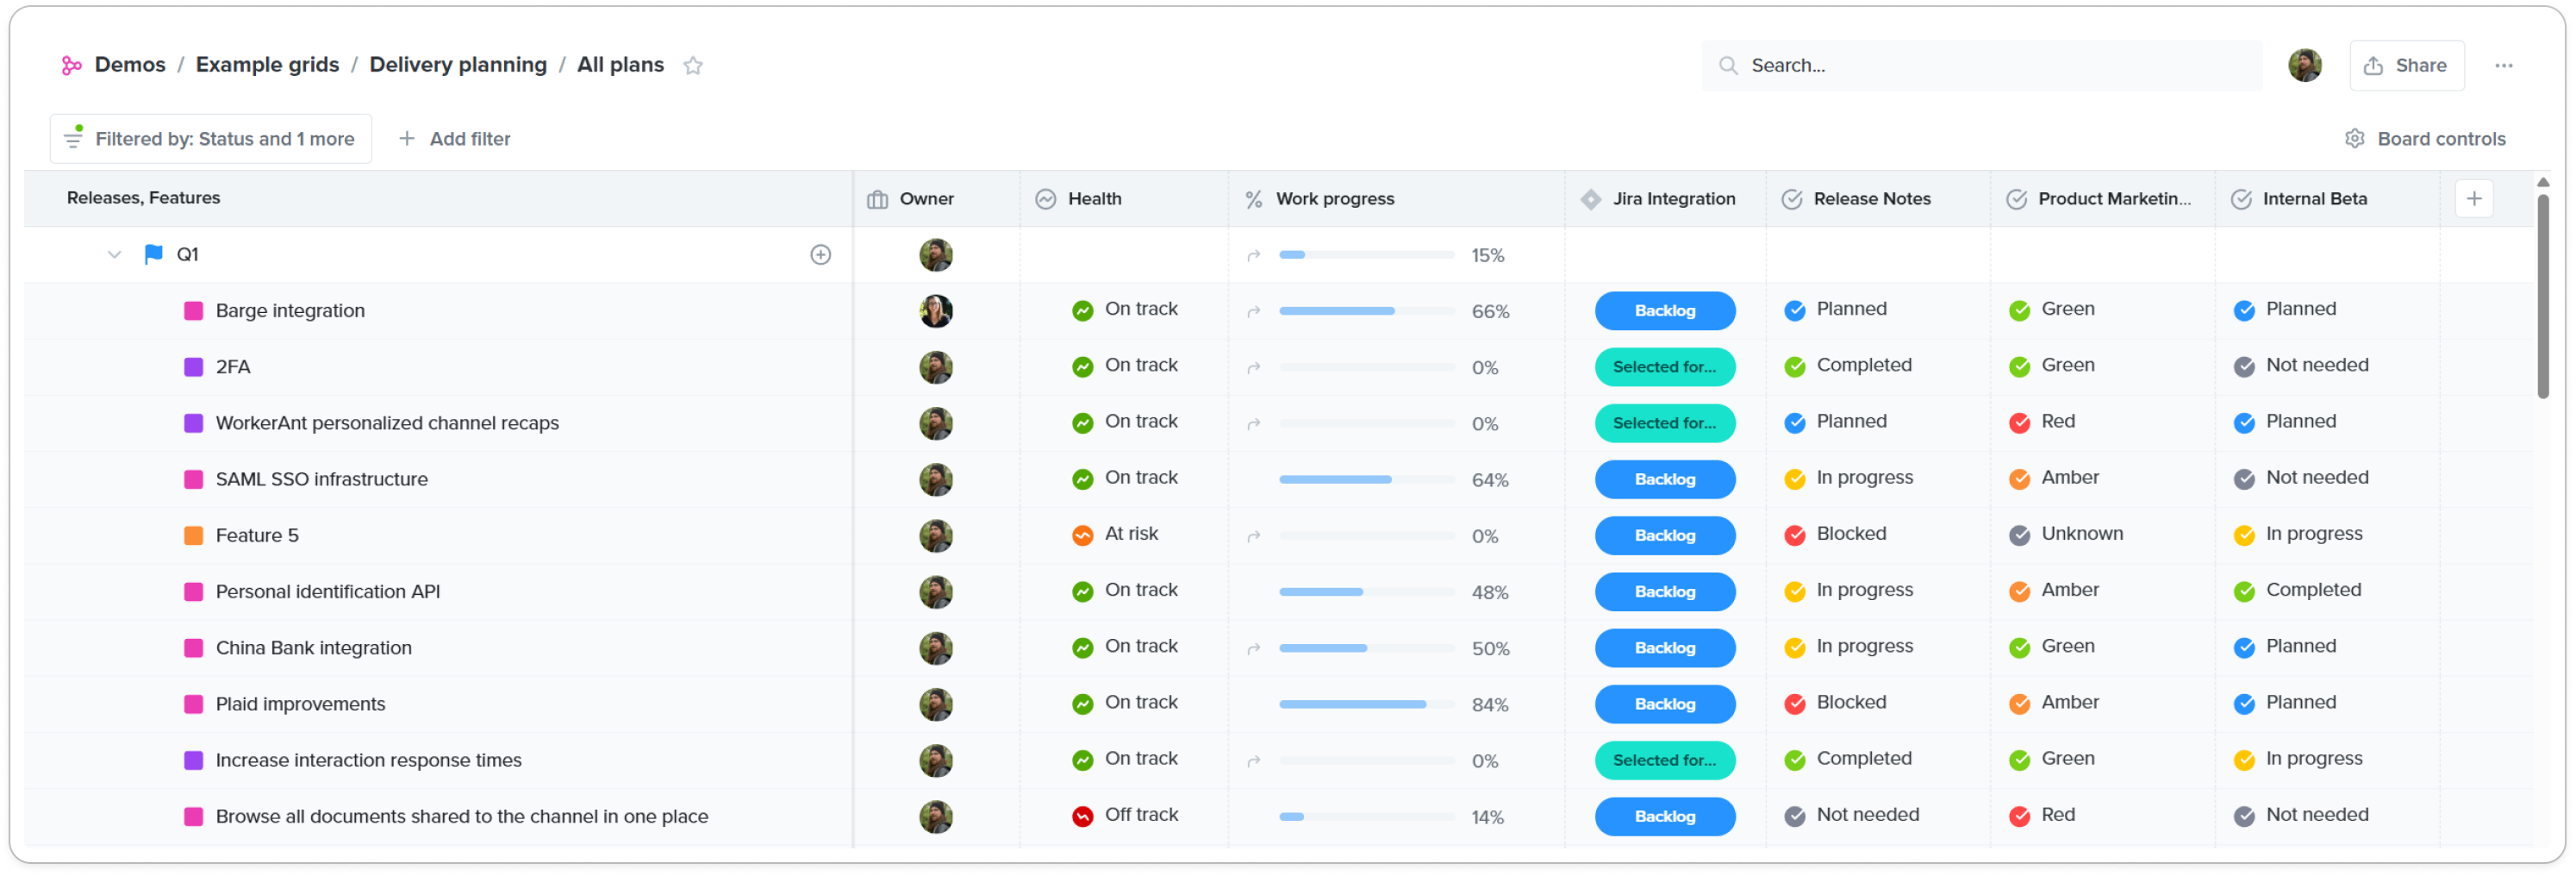Click the Plaid improvements 84% progress bar
The width and height of the screenshot is (2576, 876).
[x=1366, y=704]
